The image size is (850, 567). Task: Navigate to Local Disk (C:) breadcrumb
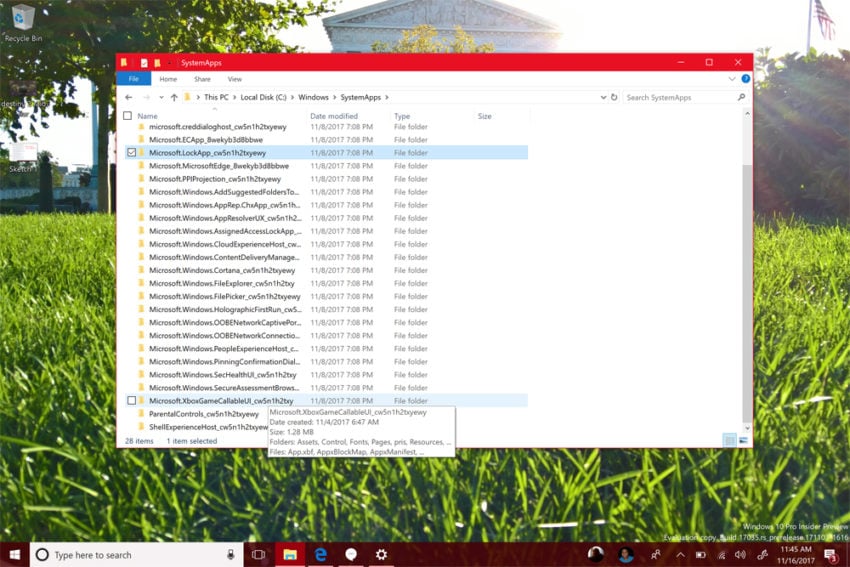click(263, 98)
